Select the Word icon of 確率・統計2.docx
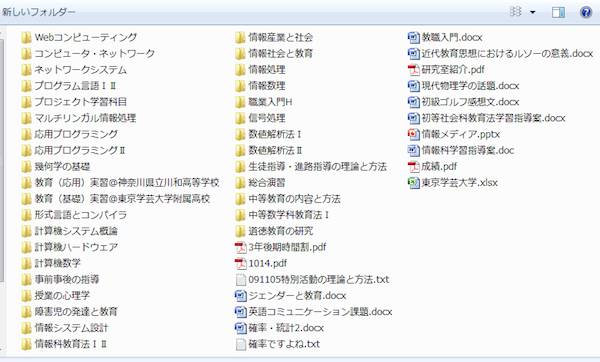The width and height of the screenshot is (600, 362). (240, 328)
